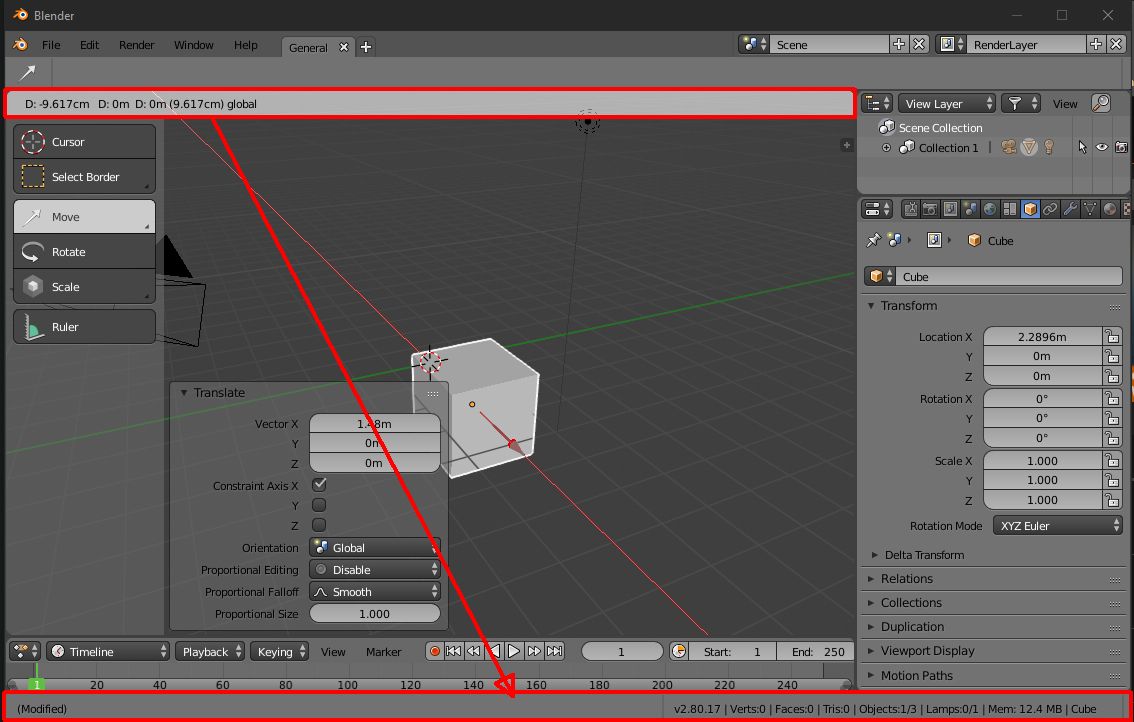Open the View Layer display mode dropdown

(x=947, y=103)
